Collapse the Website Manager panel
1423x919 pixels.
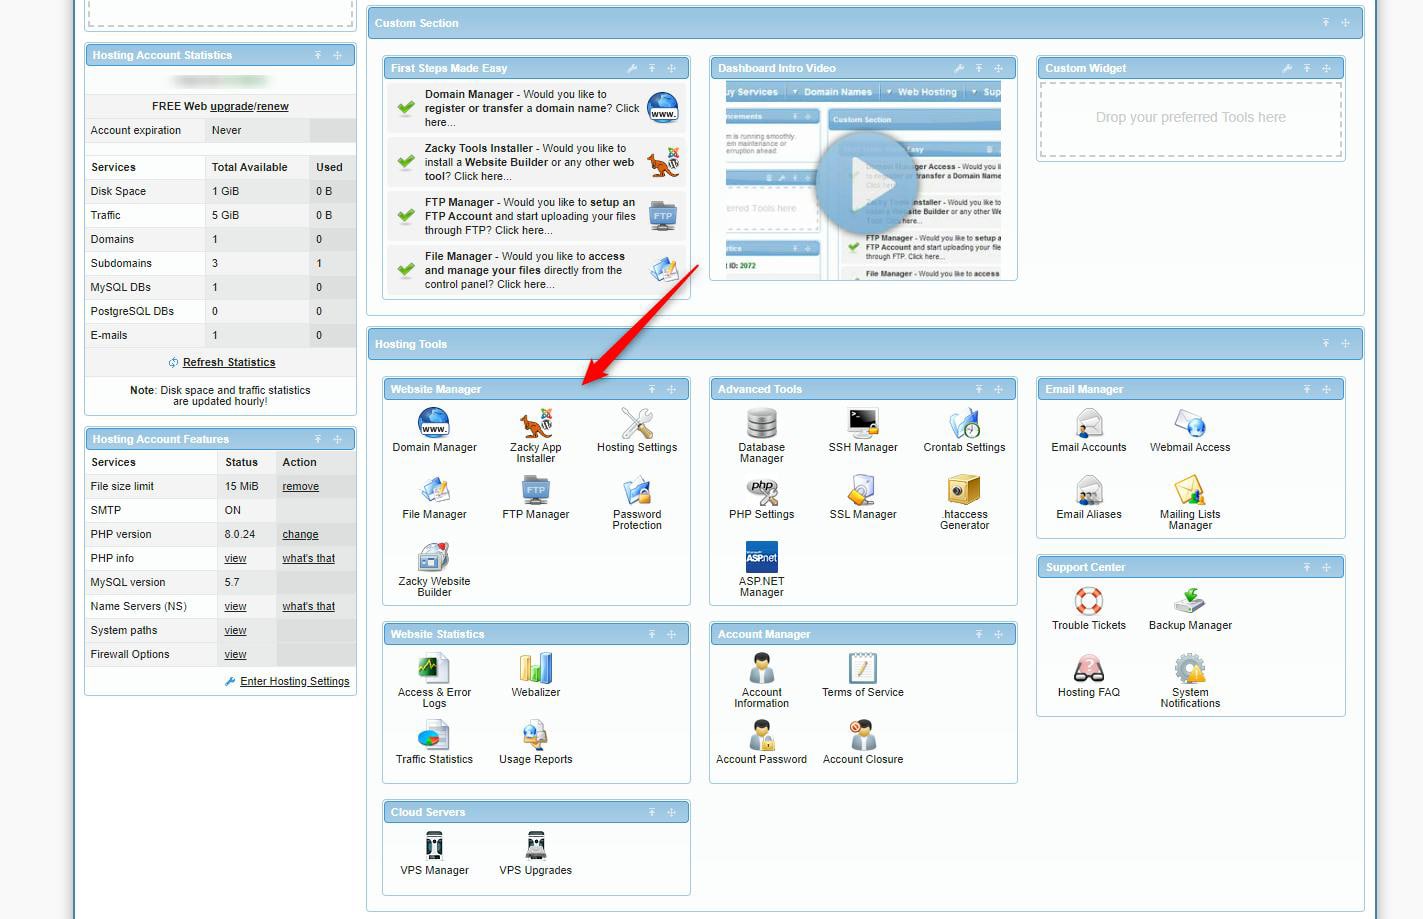tap(652, 389)
